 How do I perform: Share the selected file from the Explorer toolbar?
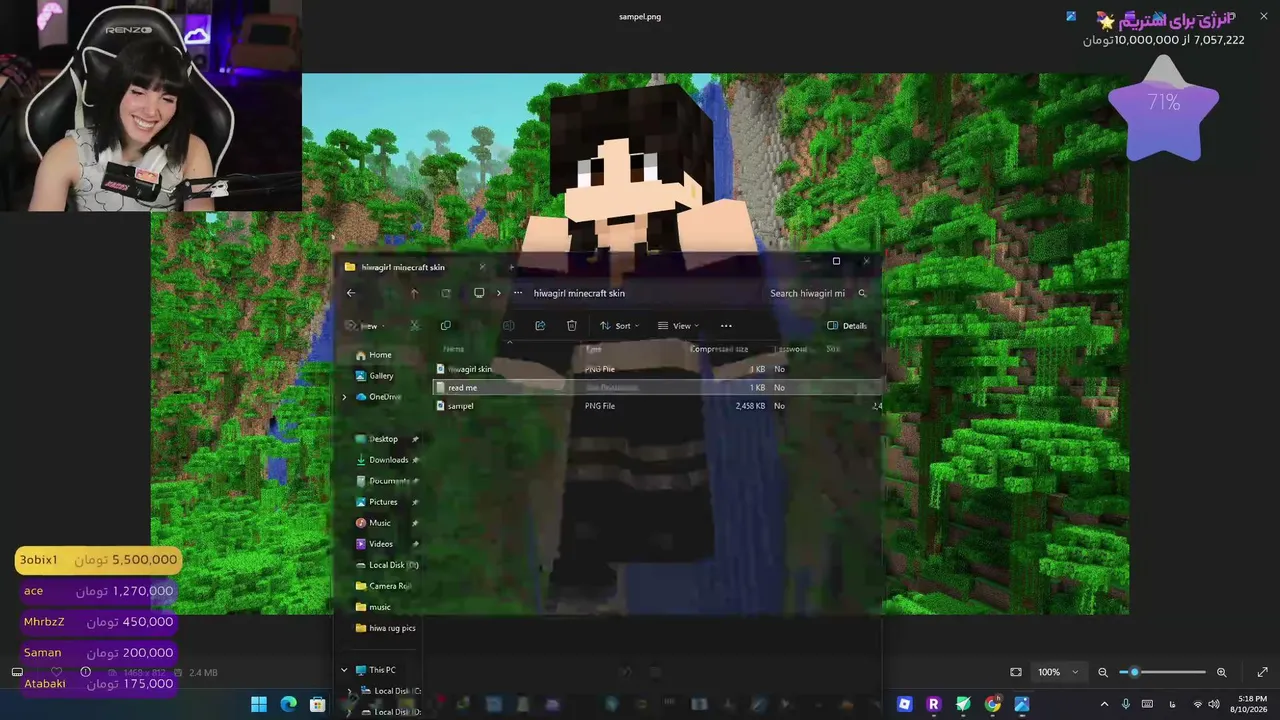[540, 326]
